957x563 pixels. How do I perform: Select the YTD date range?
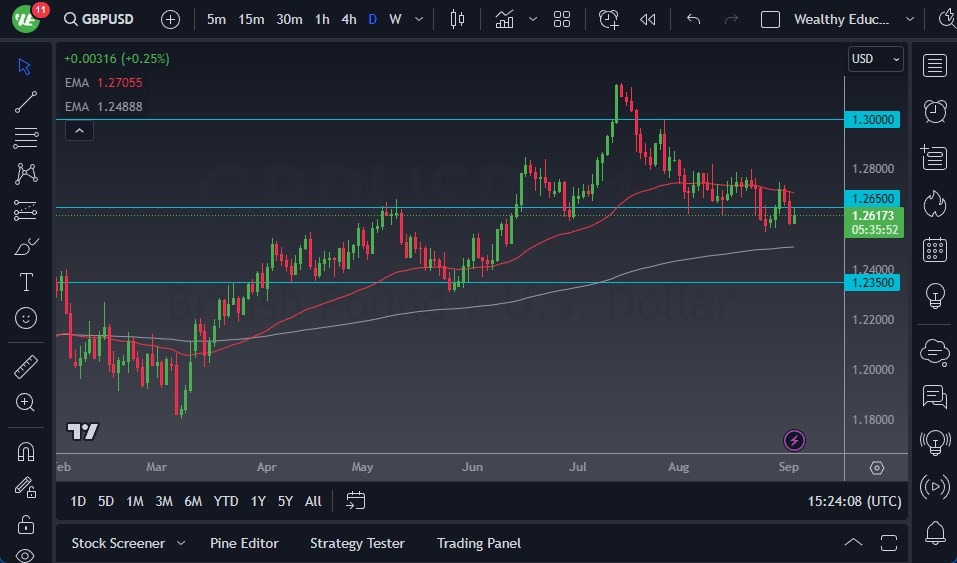(x=226, y=501)
